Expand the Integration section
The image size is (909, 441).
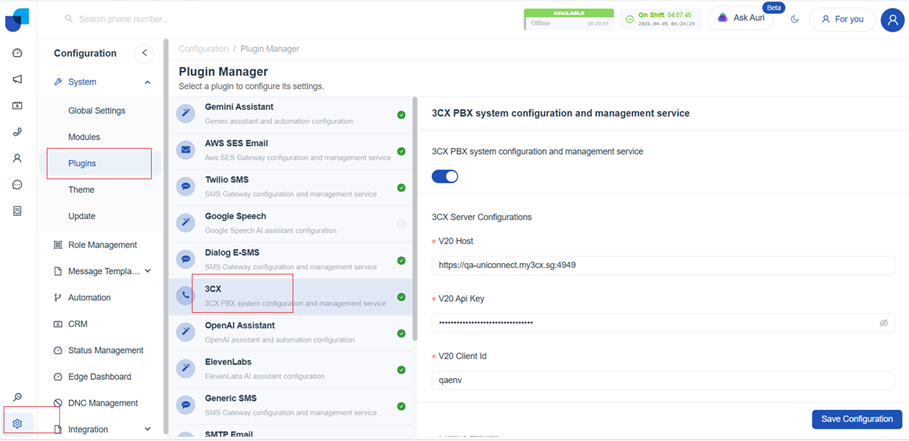pyautogui.click(x=148, y=430)
